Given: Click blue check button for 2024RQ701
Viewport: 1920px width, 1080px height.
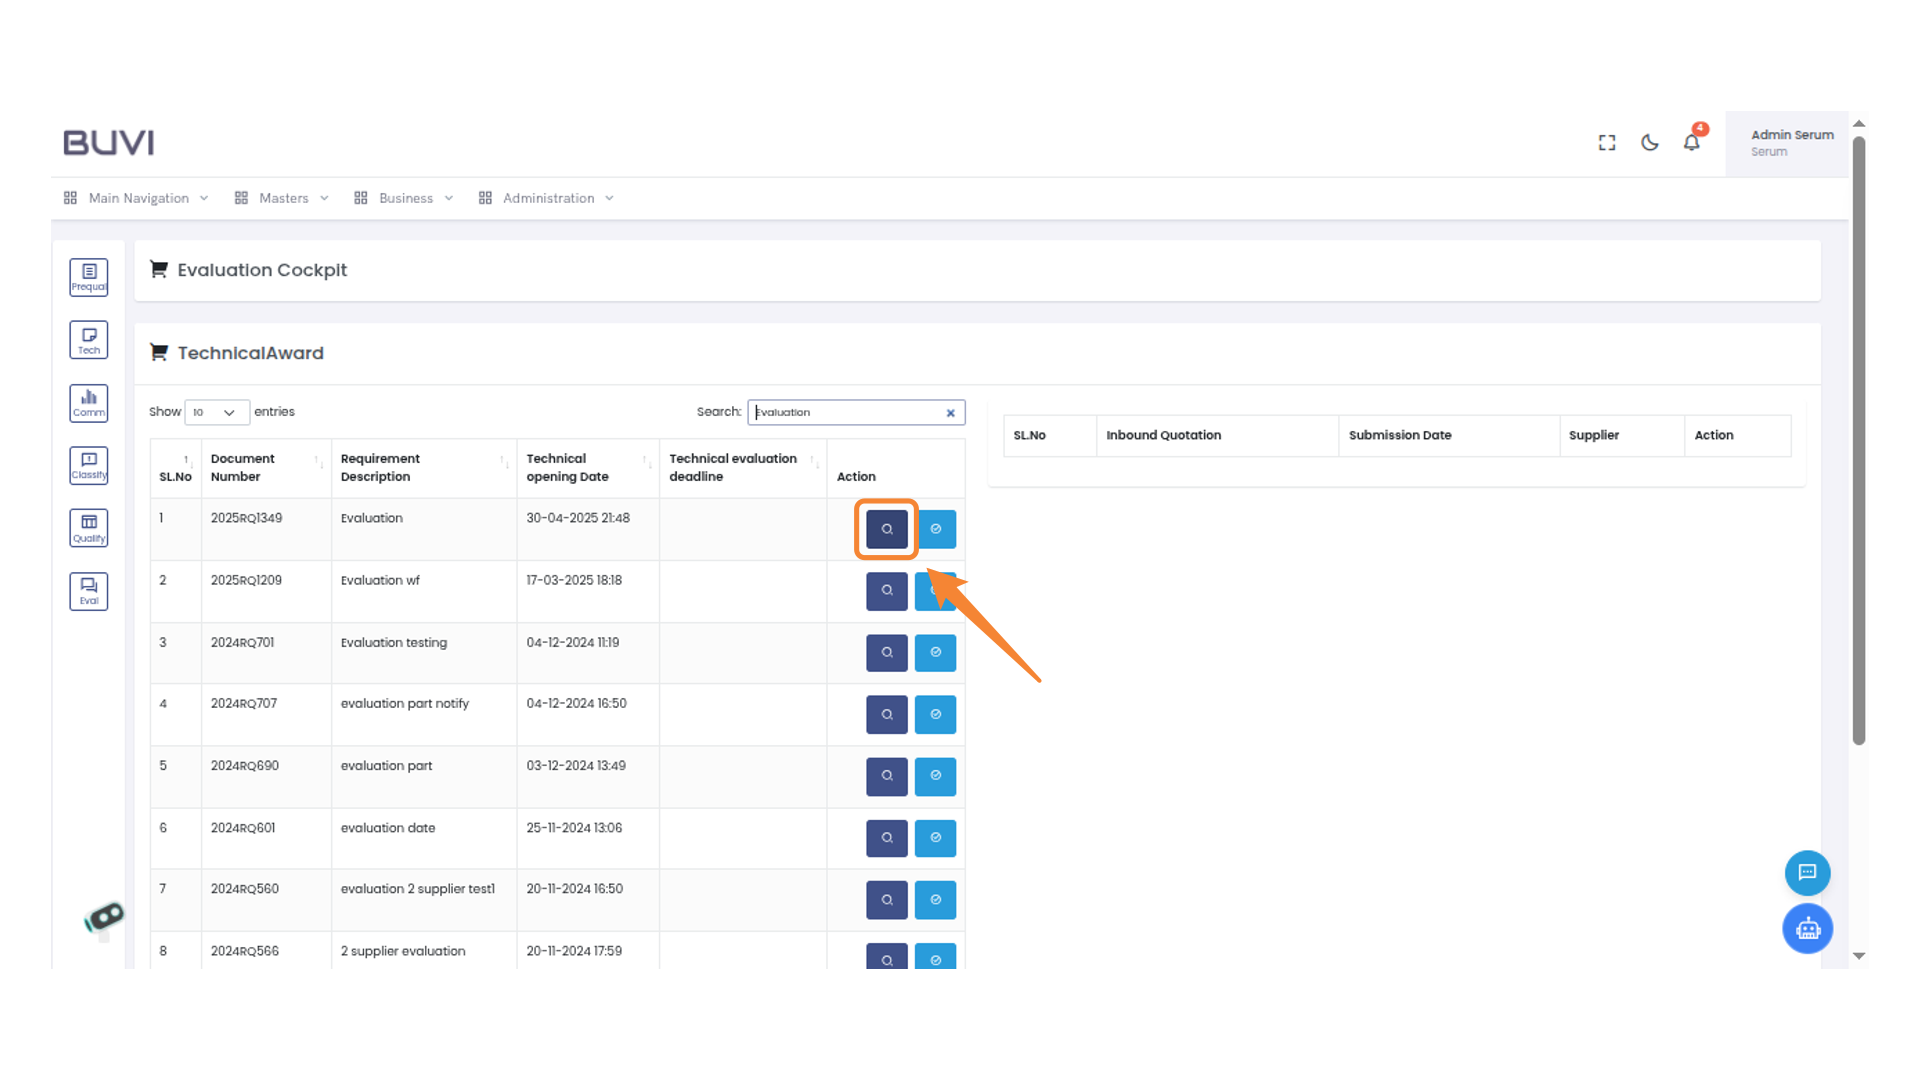Looking at the screenshot, I should tap(935, 653).
